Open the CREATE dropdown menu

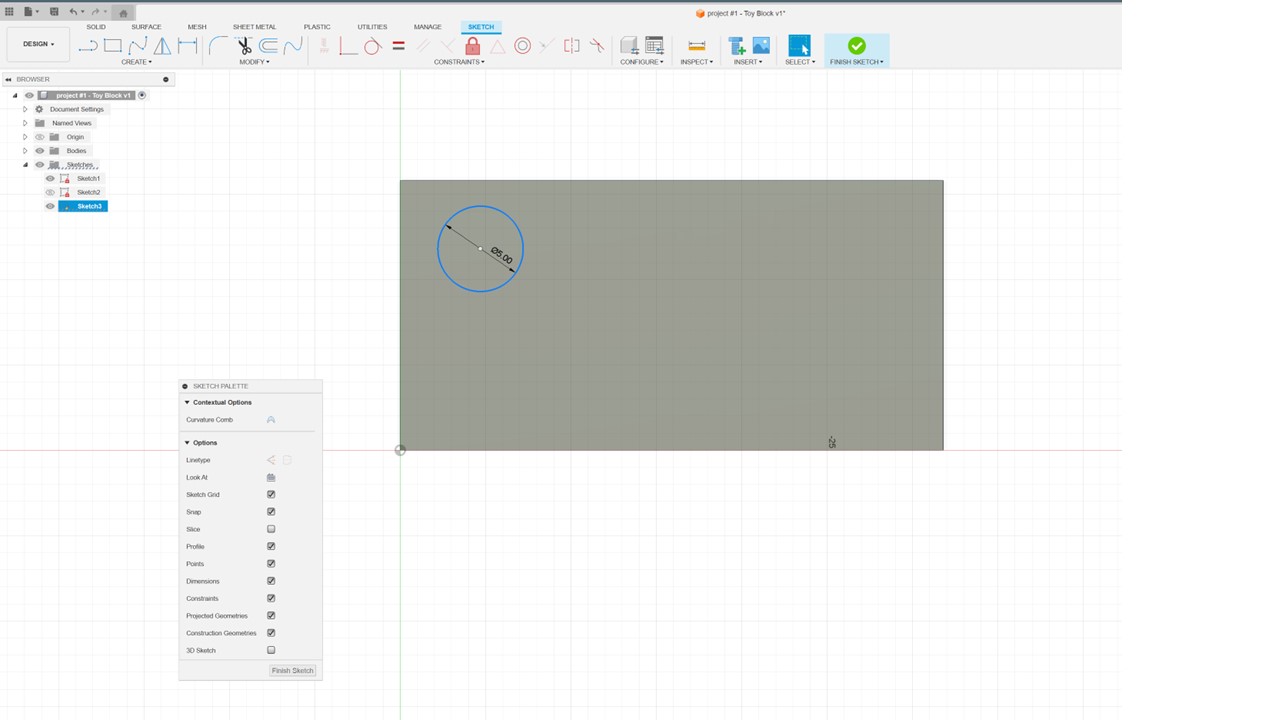click(136, 62)
